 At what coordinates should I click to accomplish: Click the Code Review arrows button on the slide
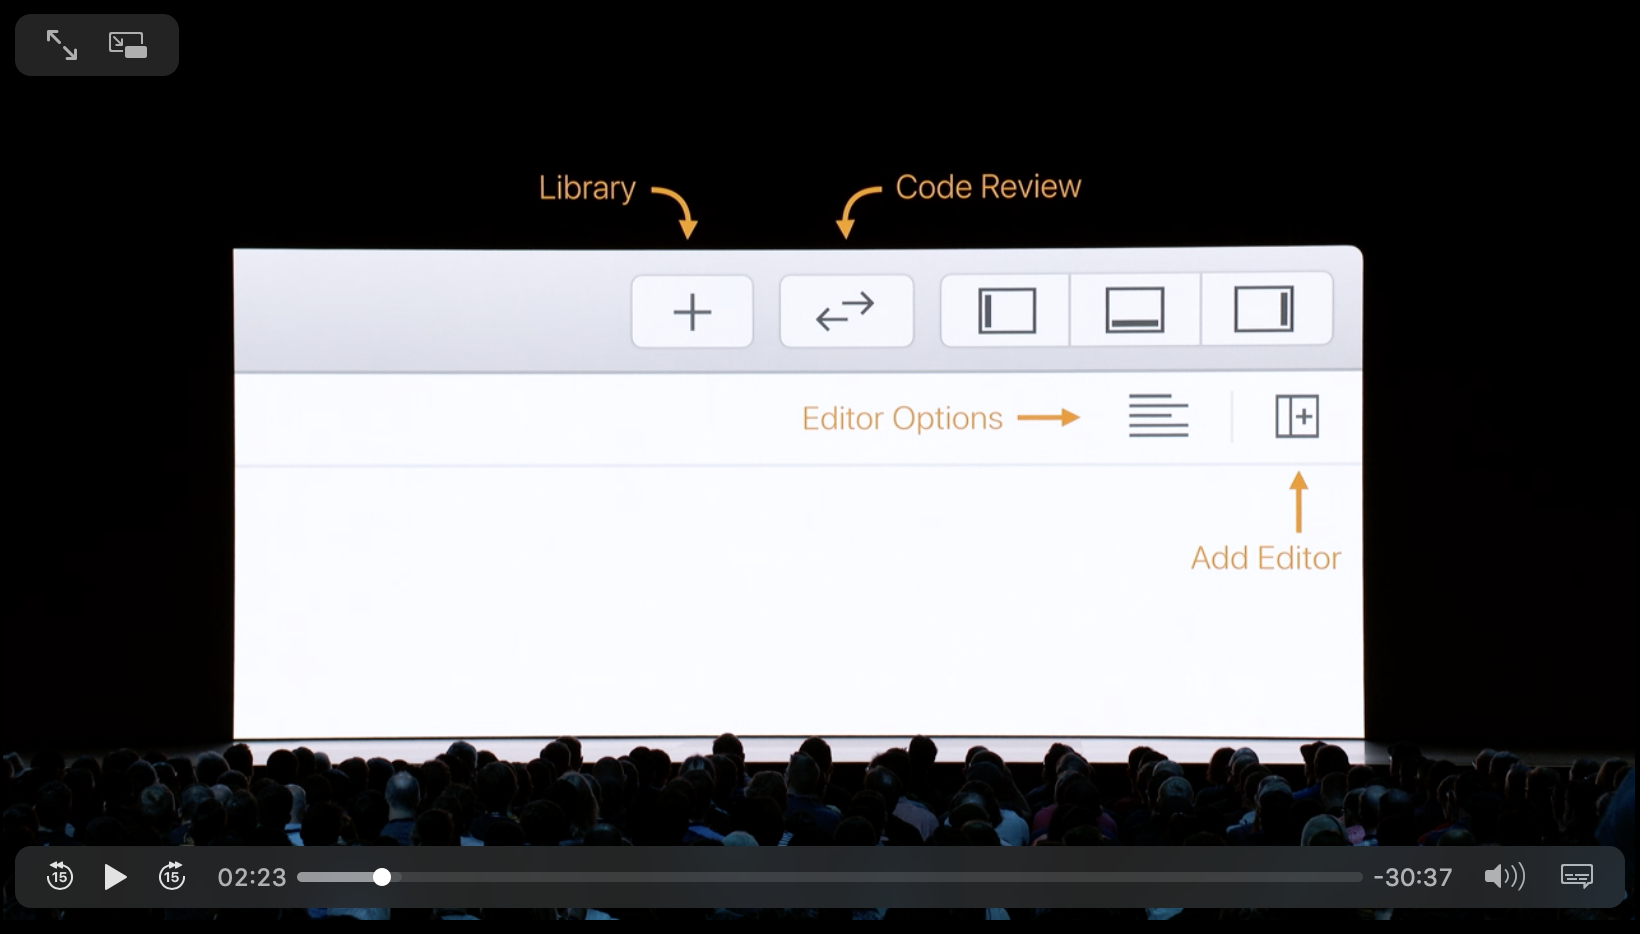click(846, 311)
